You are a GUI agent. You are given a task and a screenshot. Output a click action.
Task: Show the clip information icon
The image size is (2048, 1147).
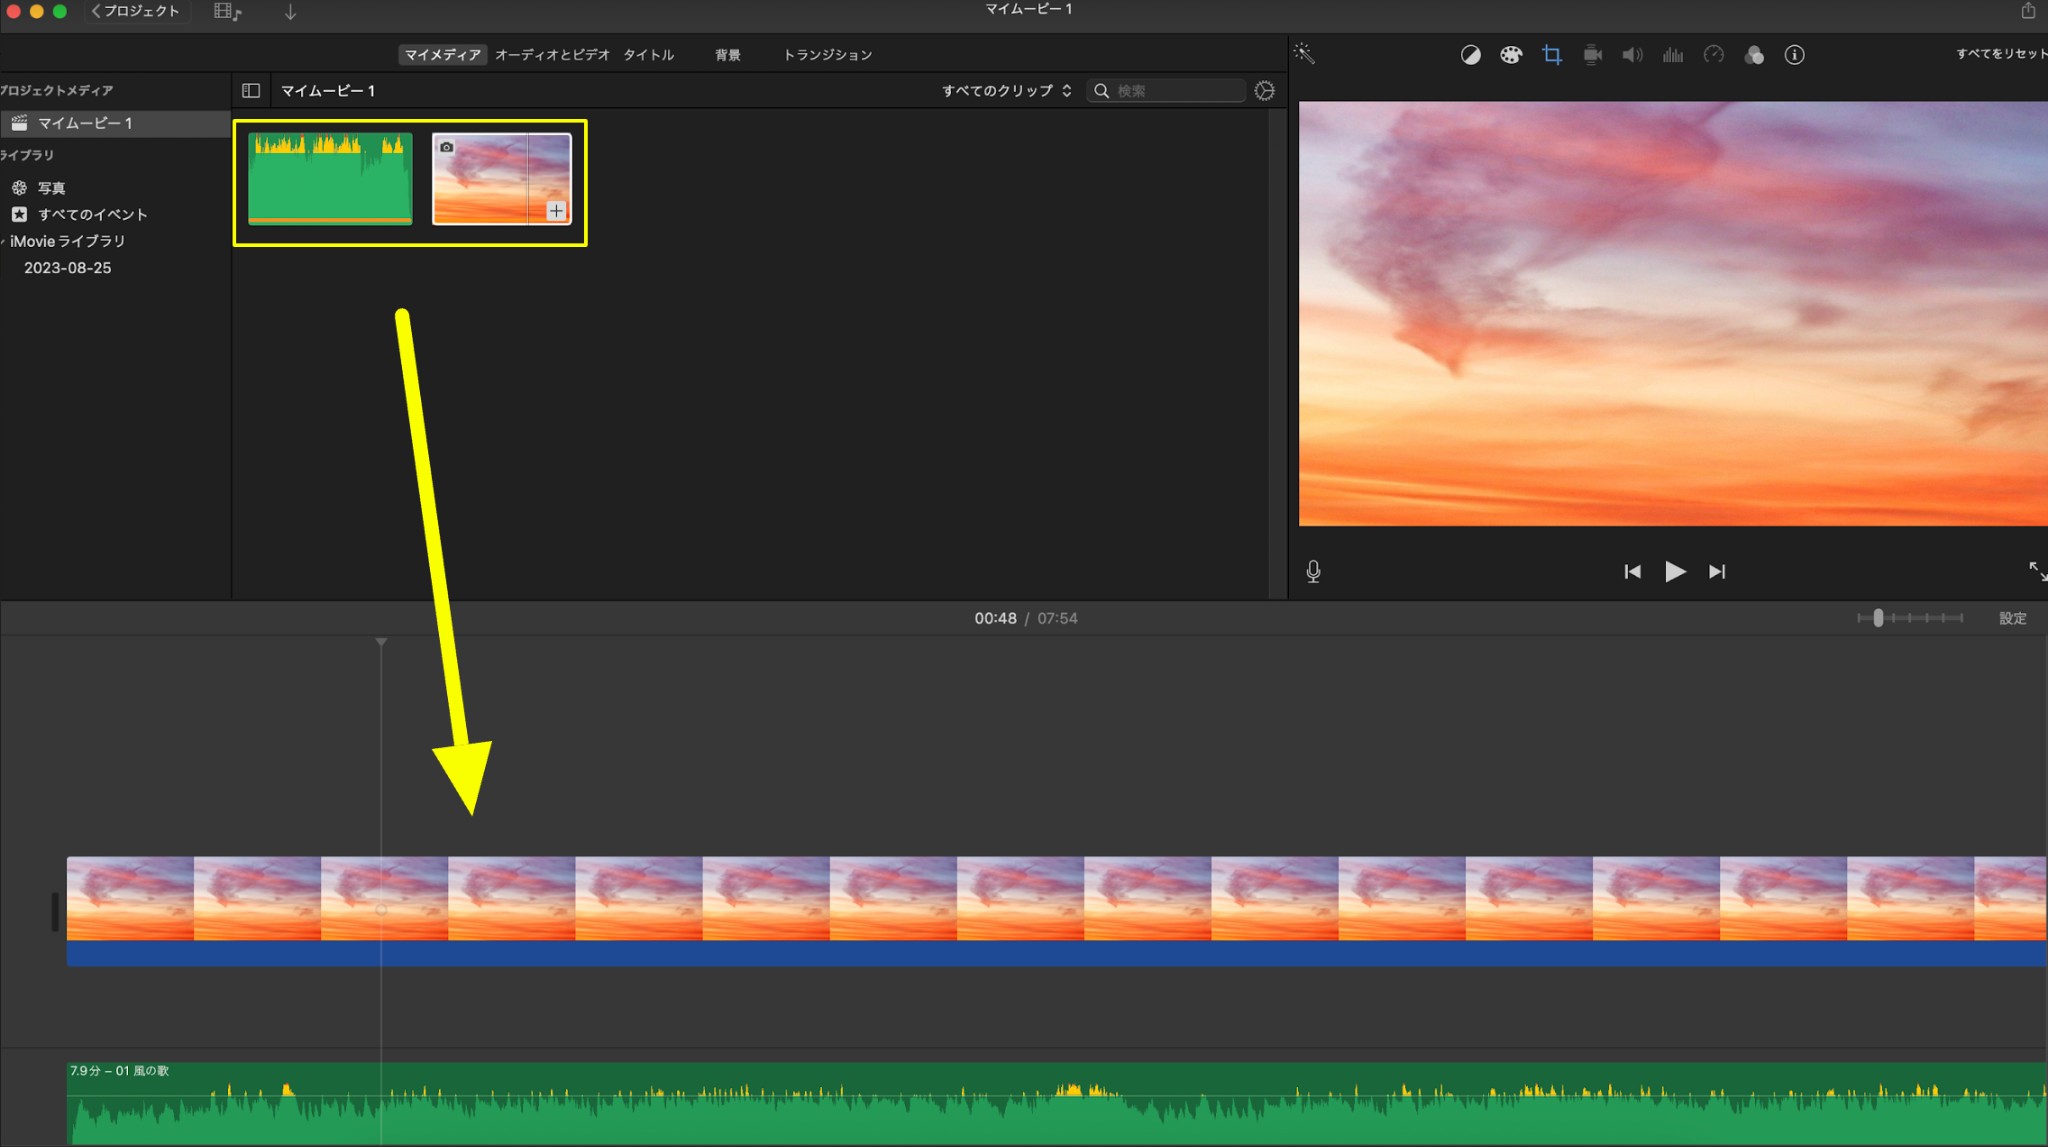pos(1795,55)
